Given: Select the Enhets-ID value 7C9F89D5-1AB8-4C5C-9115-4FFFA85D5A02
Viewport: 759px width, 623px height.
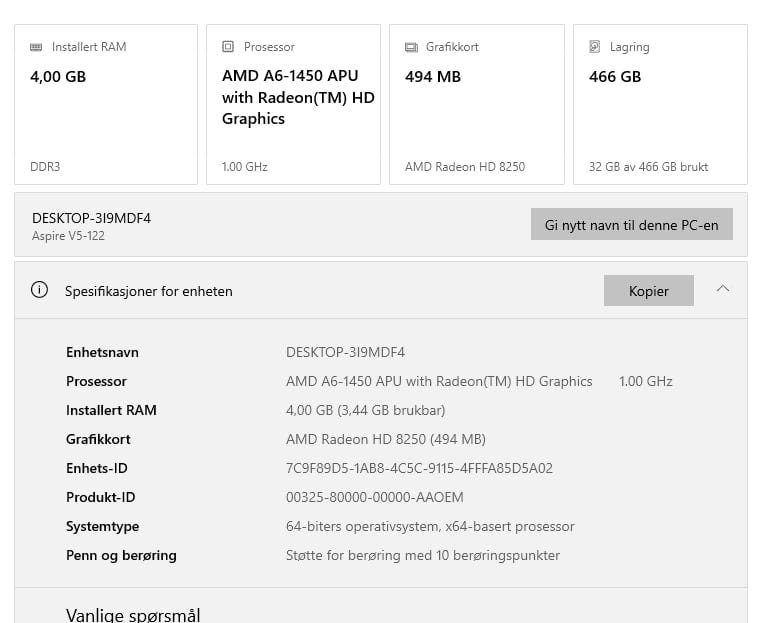Looking at the screenshot, I should point(419,469).
